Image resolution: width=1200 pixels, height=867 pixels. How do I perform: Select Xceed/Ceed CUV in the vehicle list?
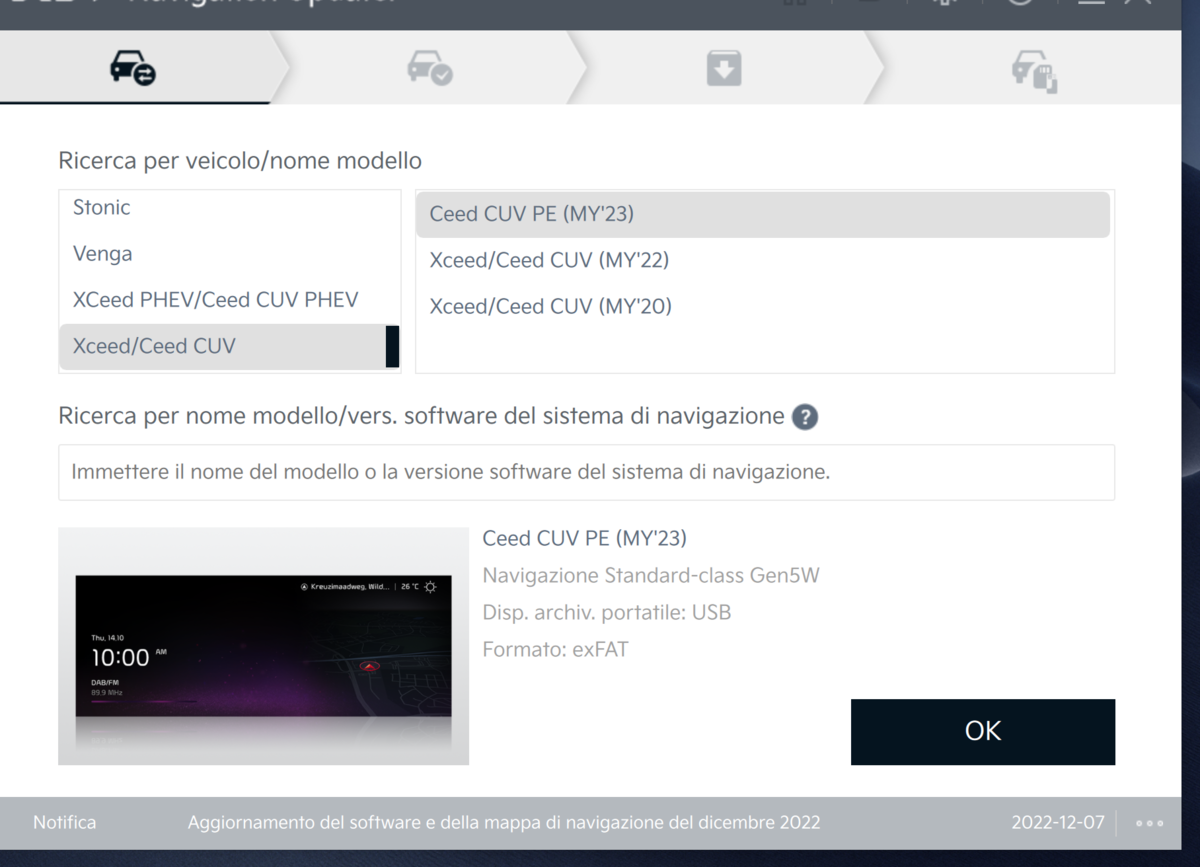tap(223, 346)
